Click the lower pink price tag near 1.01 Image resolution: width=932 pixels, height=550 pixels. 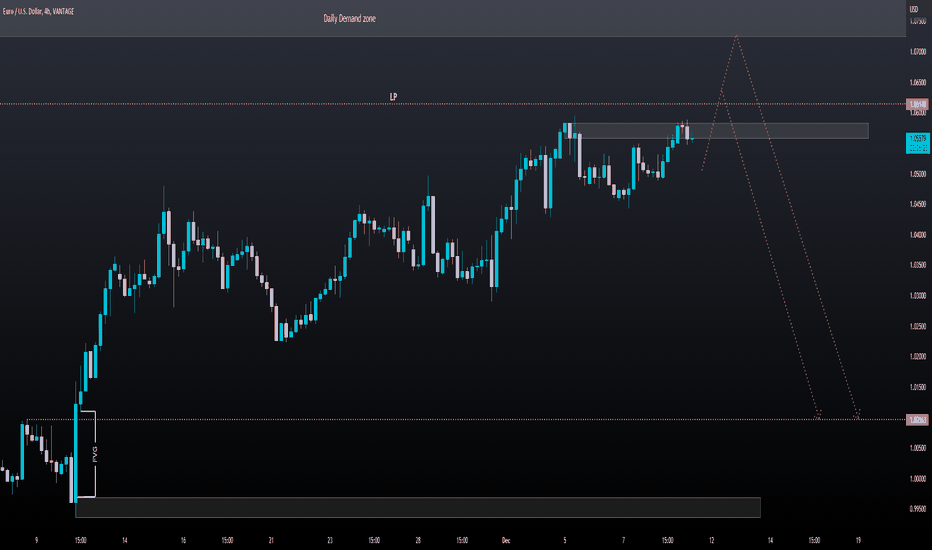point(918,420)
